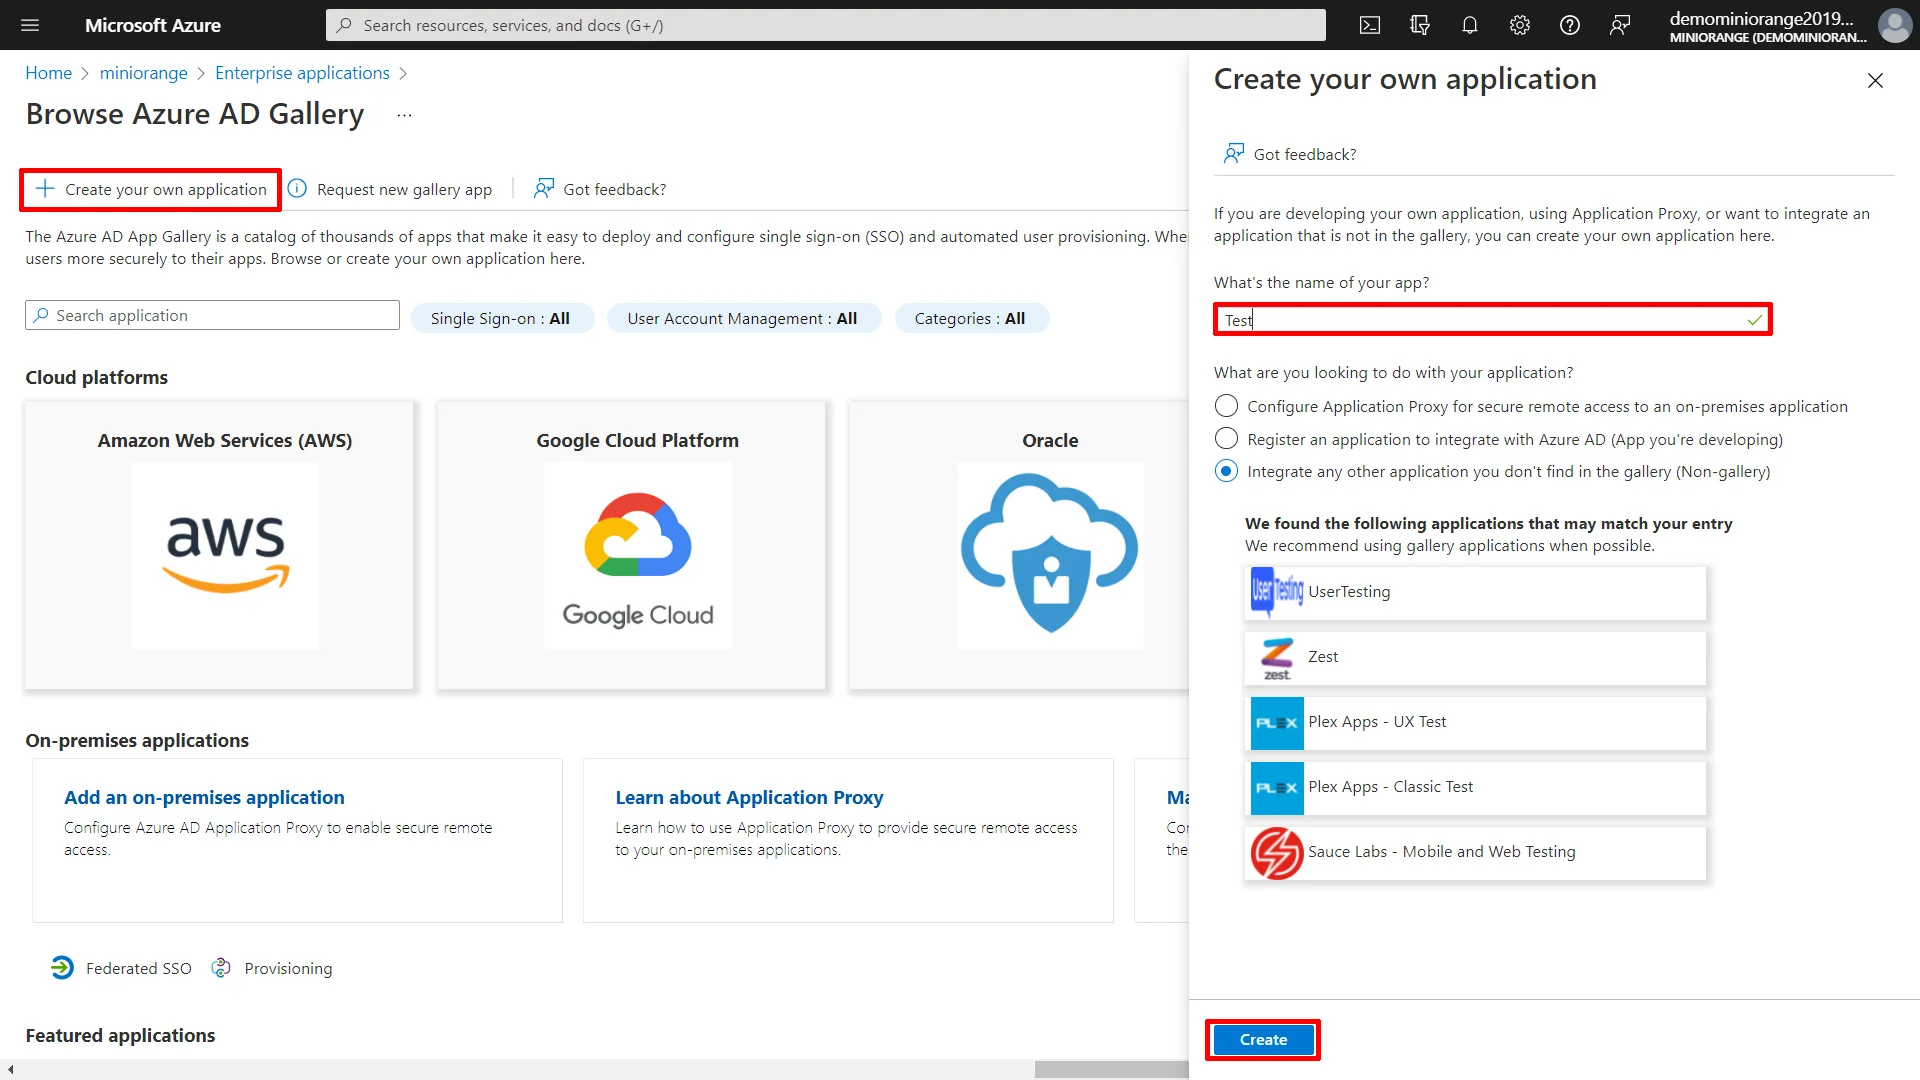1920x1080 pixels.
Task: Click the Create button to submit
Action: 1263,1039
